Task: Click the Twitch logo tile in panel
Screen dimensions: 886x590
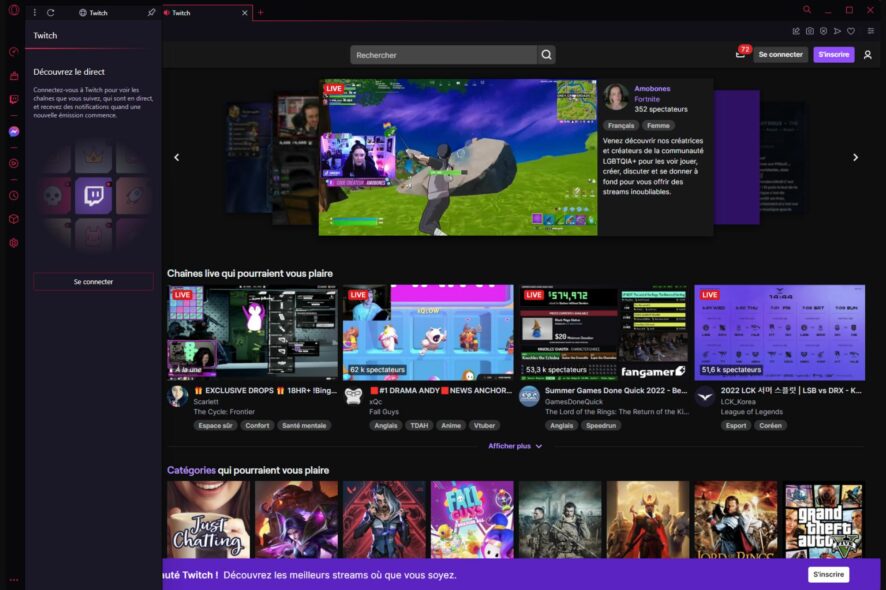Action: pos(93,196)
